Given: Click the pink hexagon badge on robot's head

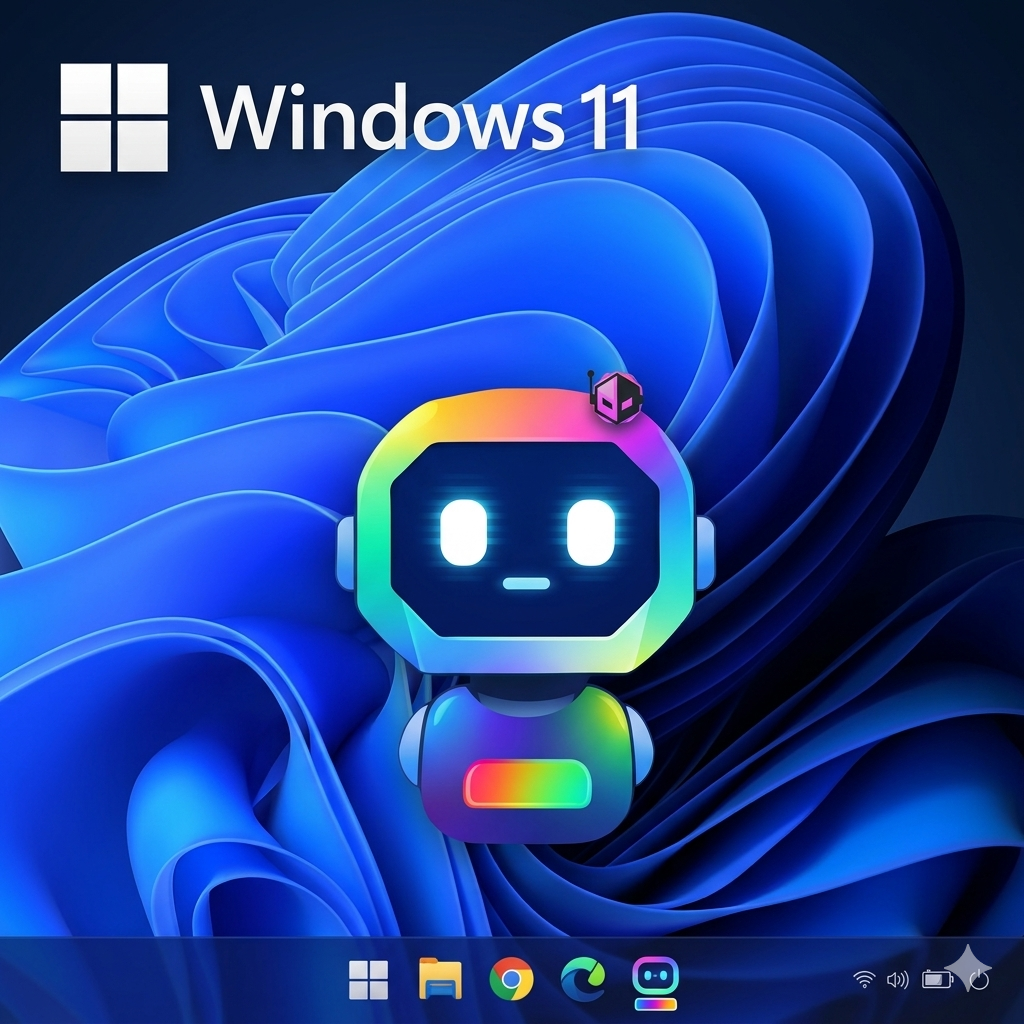Looking at the screenshot, I should point(613,396).
